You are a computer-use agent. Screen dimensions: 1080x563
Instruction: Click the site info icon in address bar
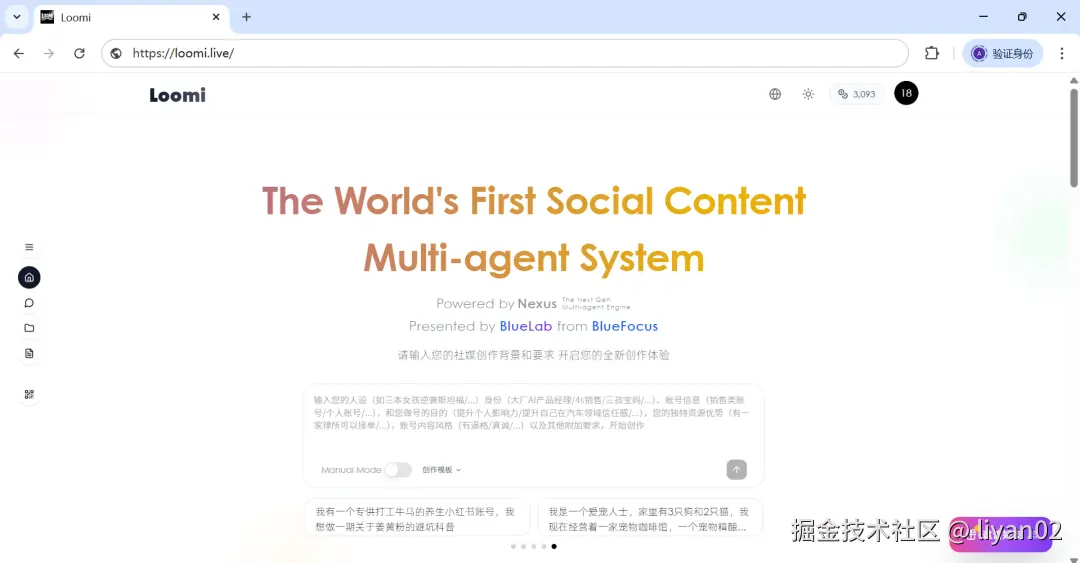[116, 53]
